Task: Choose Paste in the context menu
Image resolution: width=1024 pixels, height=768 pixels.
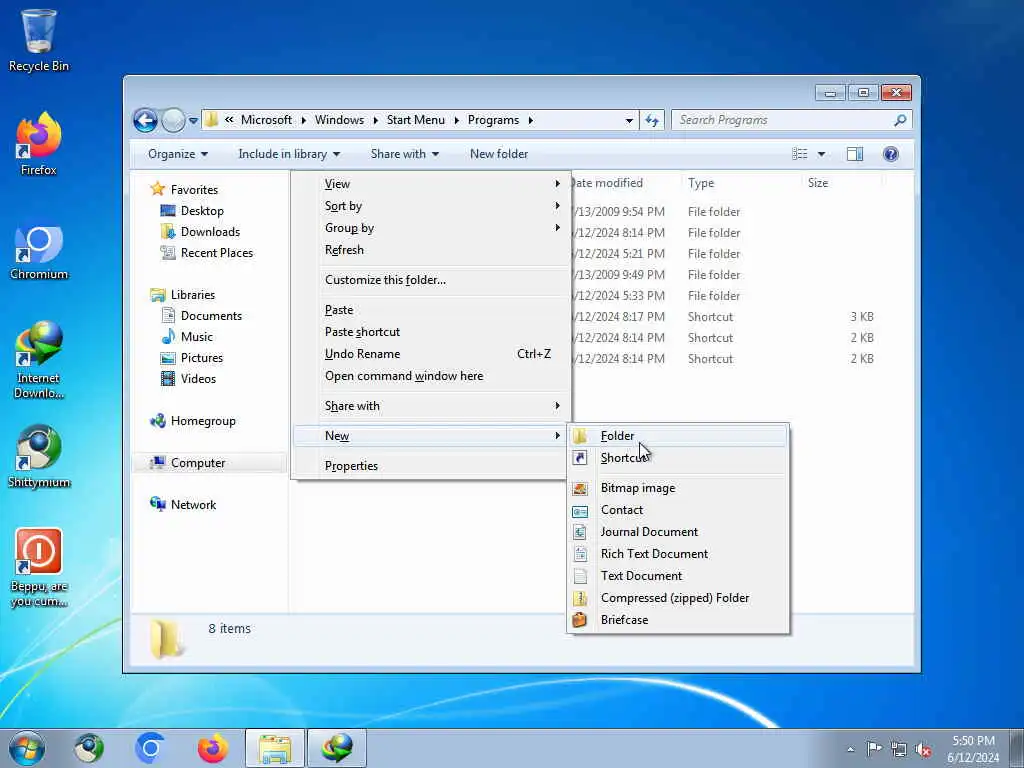Action: click(430, 310)
